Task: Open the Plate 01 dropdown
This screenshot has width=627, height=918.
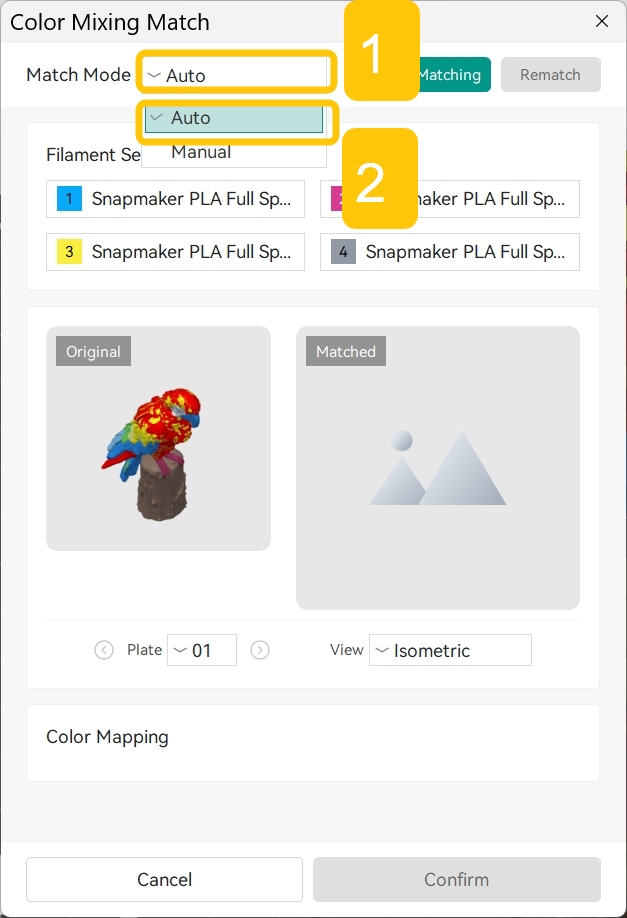Action: (x=202, y=650)
